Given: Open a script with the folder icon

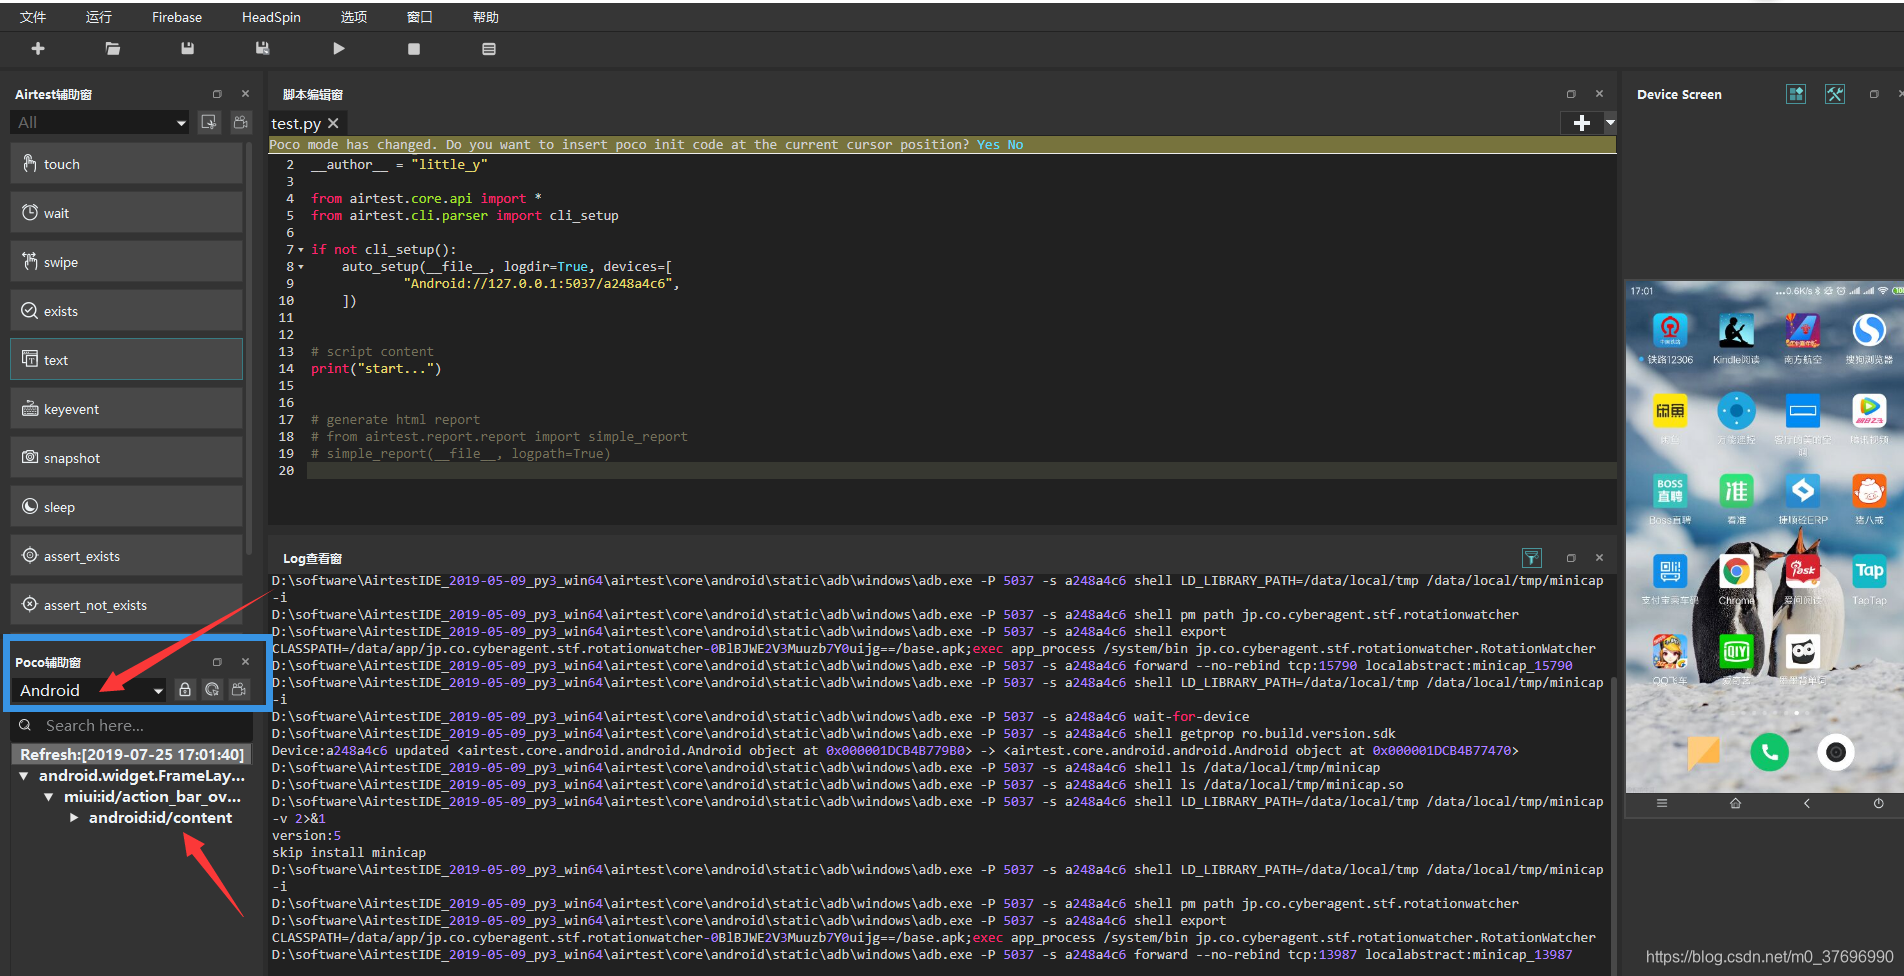Looking at the screenshot, I should pos(113,48).
